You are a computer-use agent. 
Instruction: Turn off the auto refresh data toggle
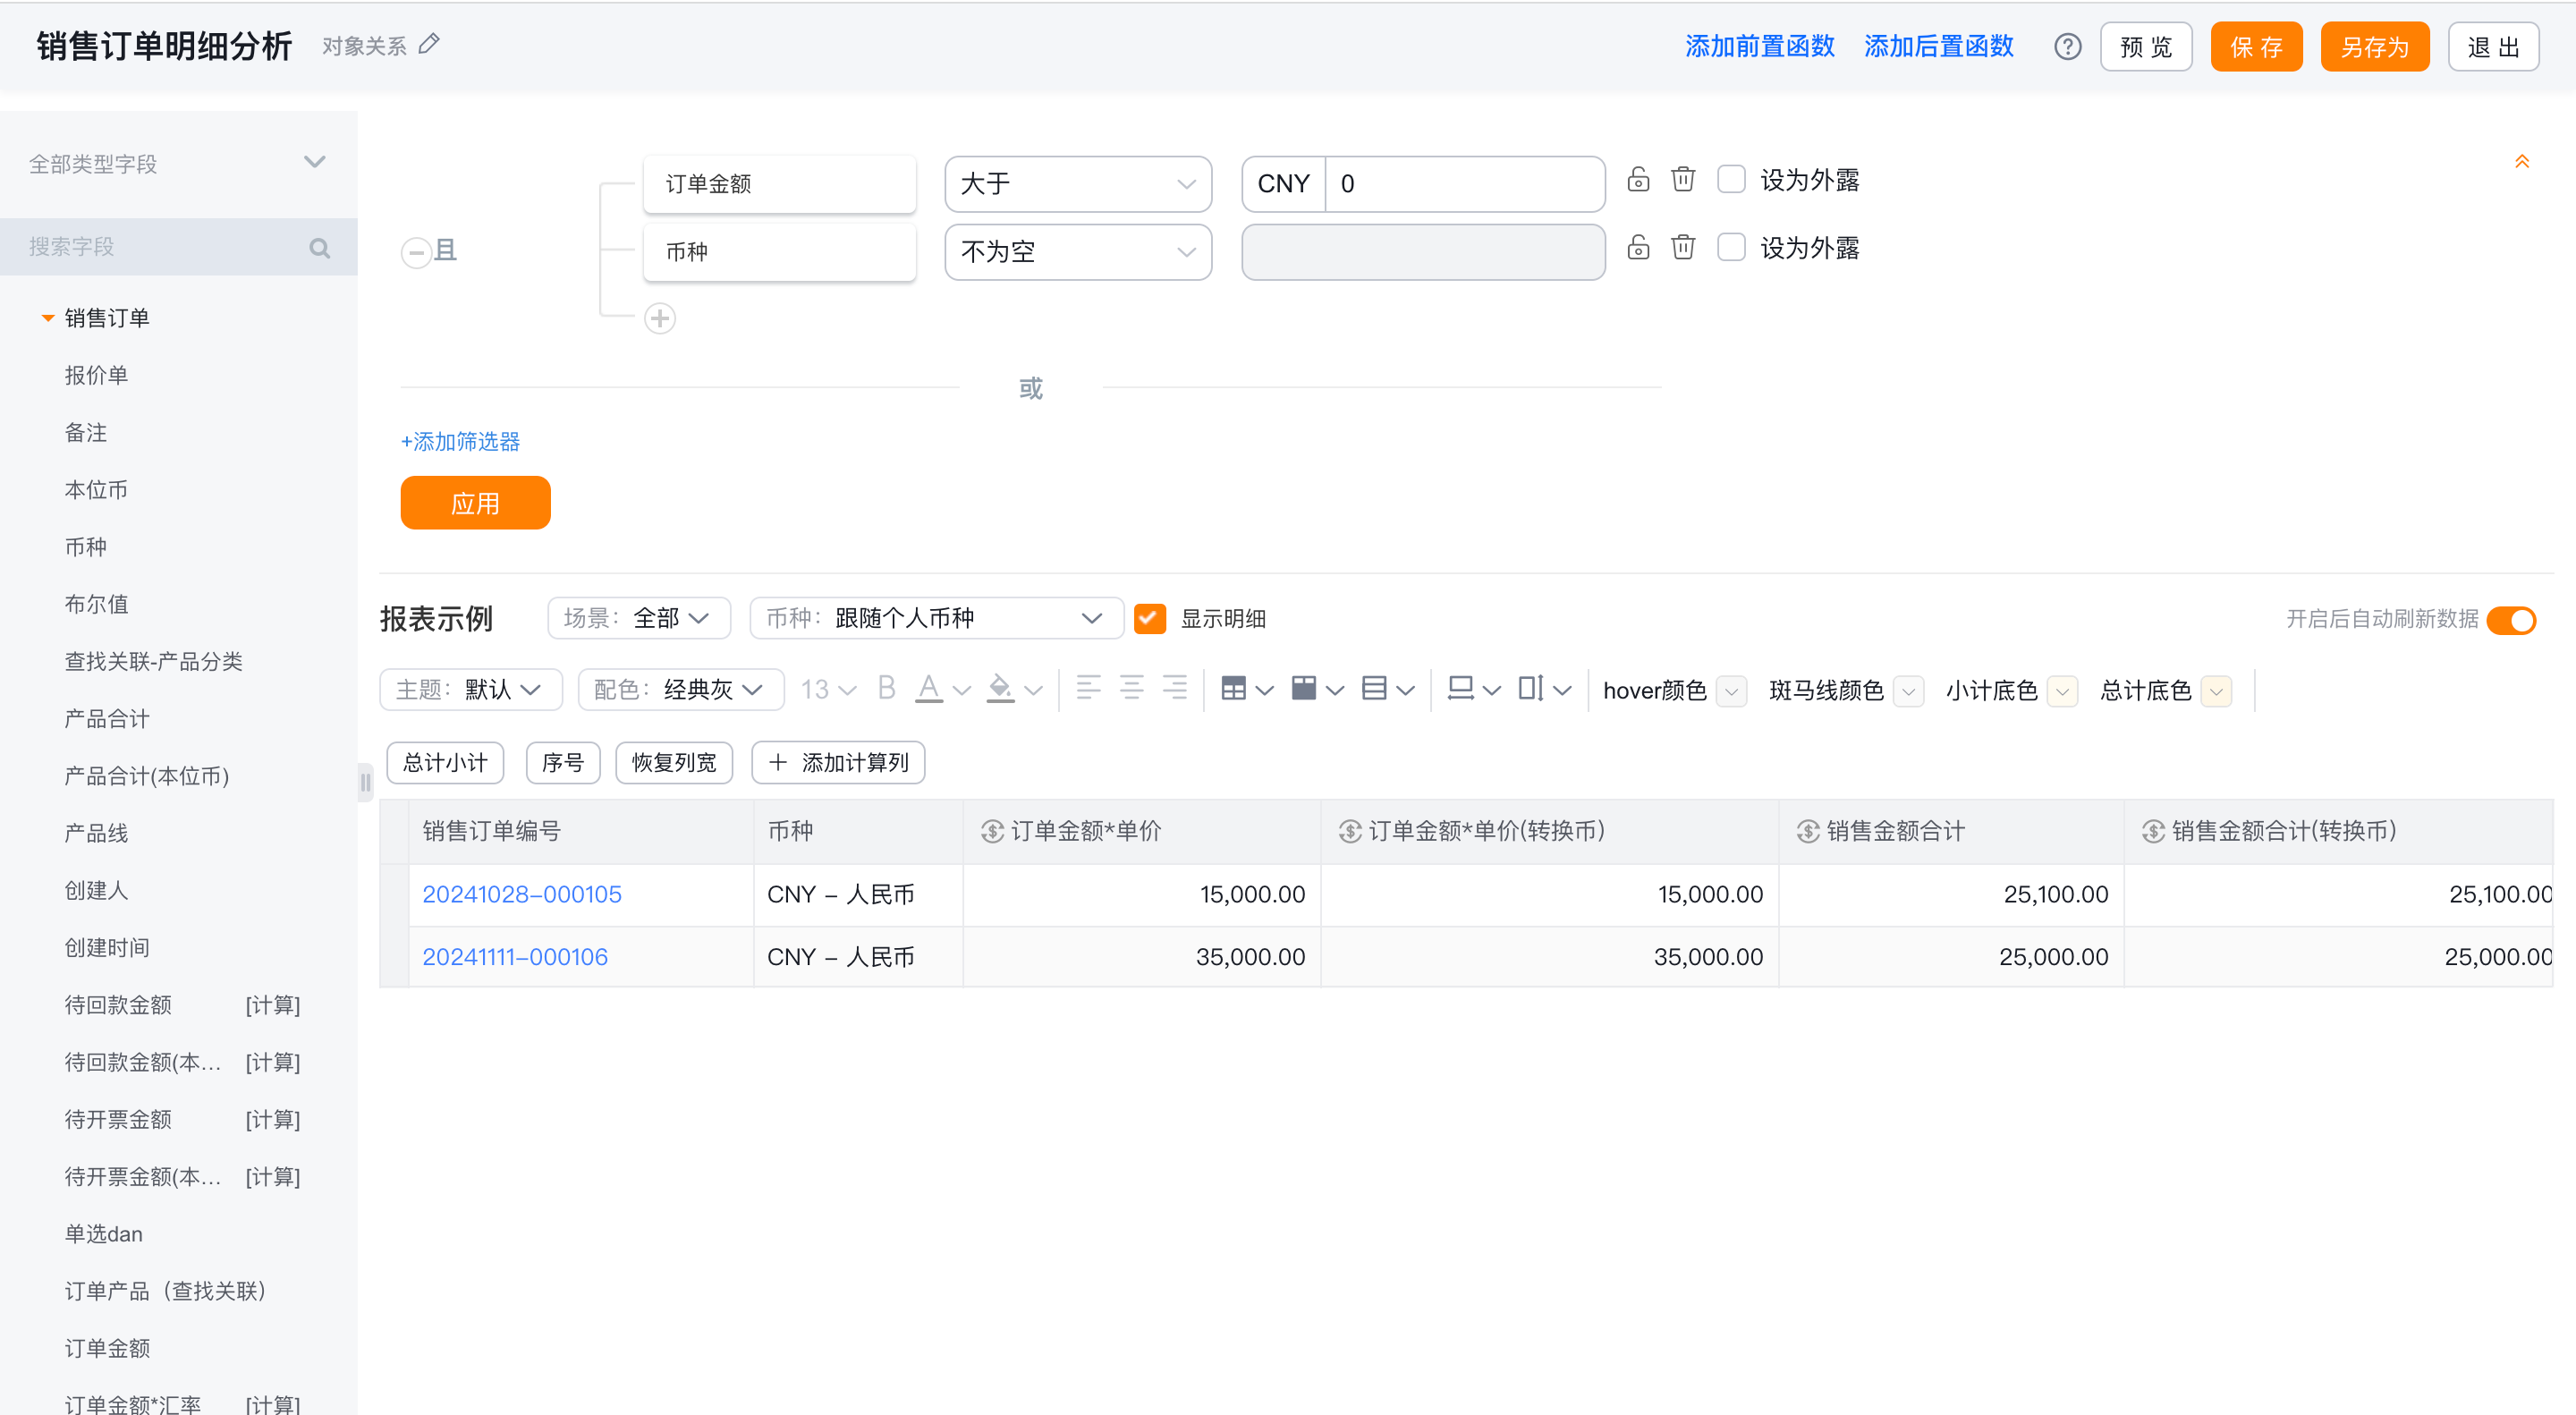pyautogui.click(x=2511, y=620)
